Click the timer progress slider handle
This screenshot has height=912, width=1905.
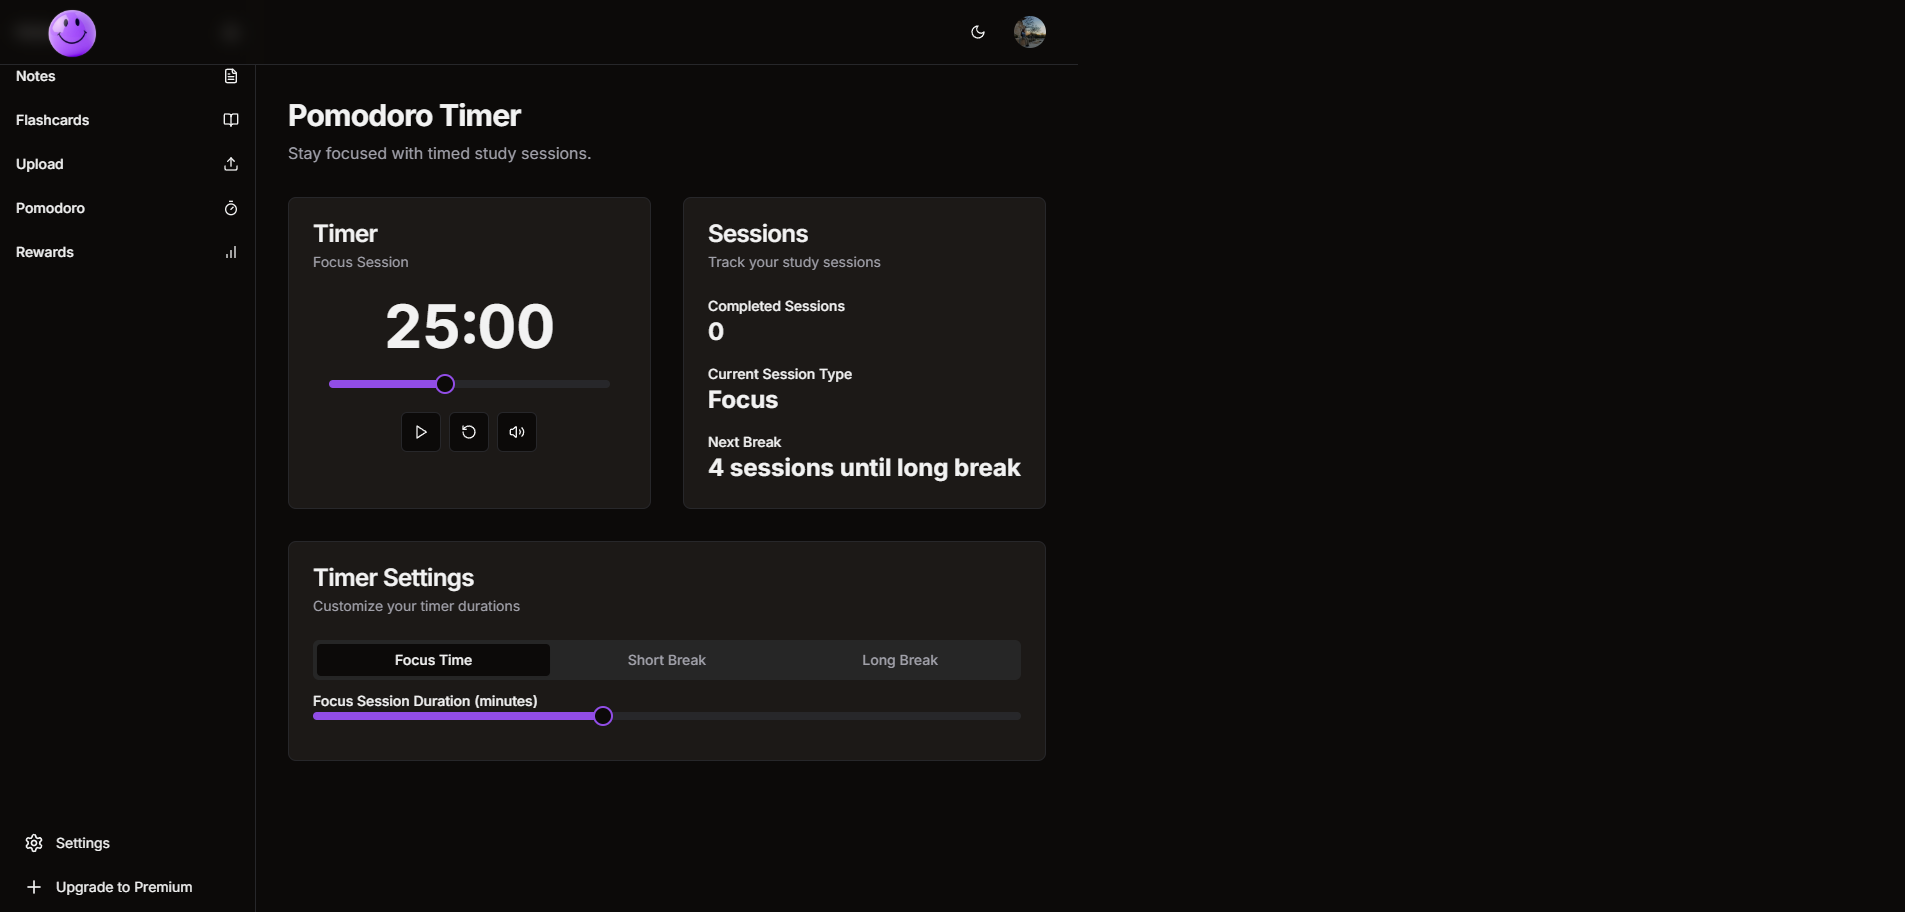(x=445, y=384)
